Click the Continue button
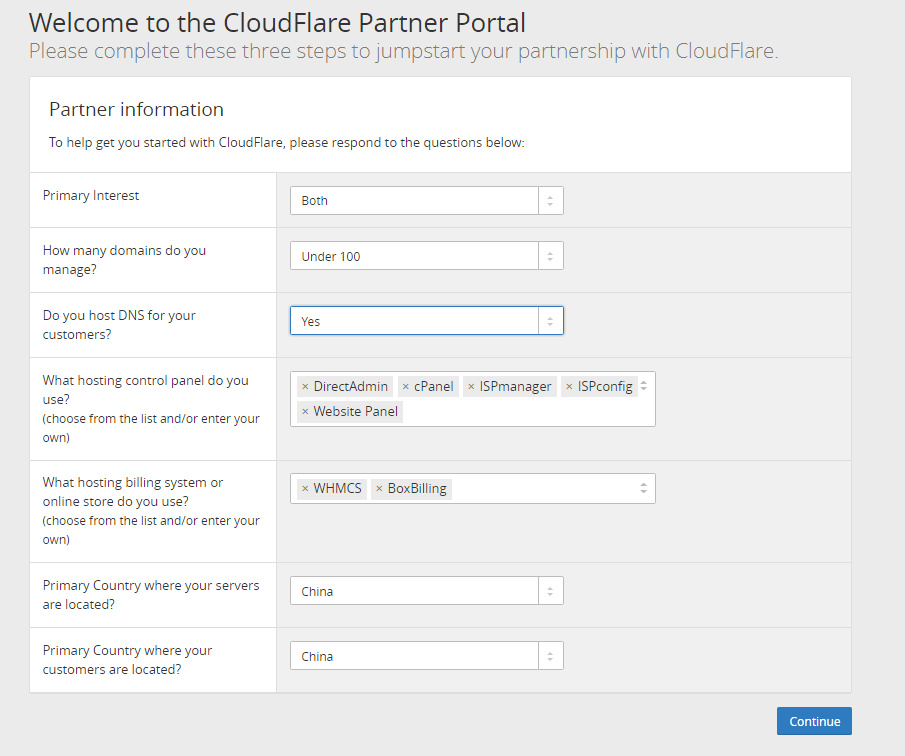This screenshot has height=756, width=905. [x=814, y=721]
